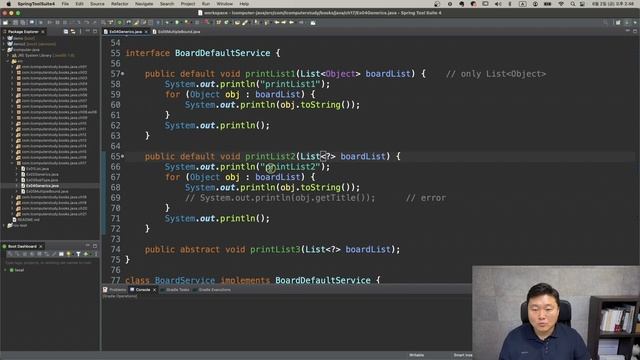This screenshot has width=640, height=360.
Task: Click BoardDefaultService interface name on line 55
Action: pyautogui.click(x=222, y=53)
